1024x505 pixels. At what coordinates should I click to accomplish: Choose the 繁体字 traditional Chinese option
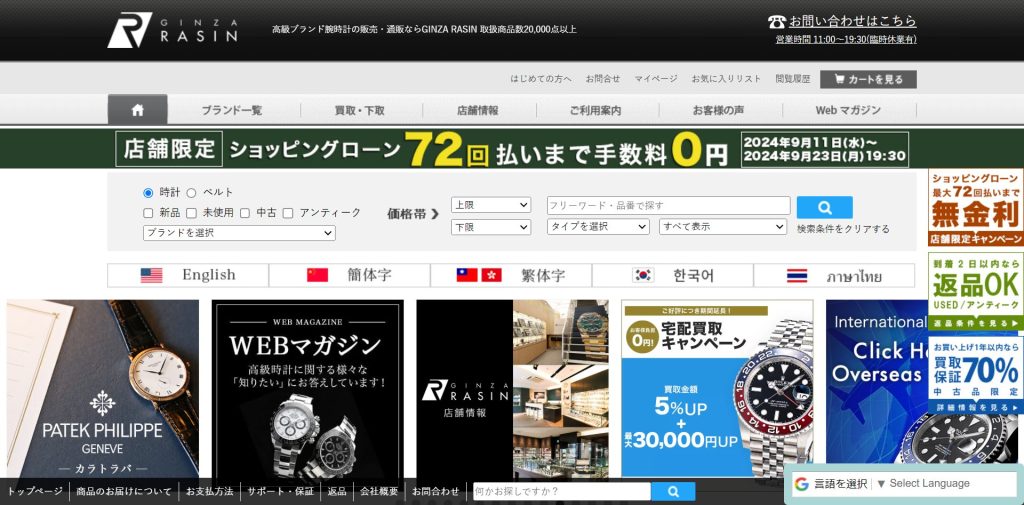[511, 275]
